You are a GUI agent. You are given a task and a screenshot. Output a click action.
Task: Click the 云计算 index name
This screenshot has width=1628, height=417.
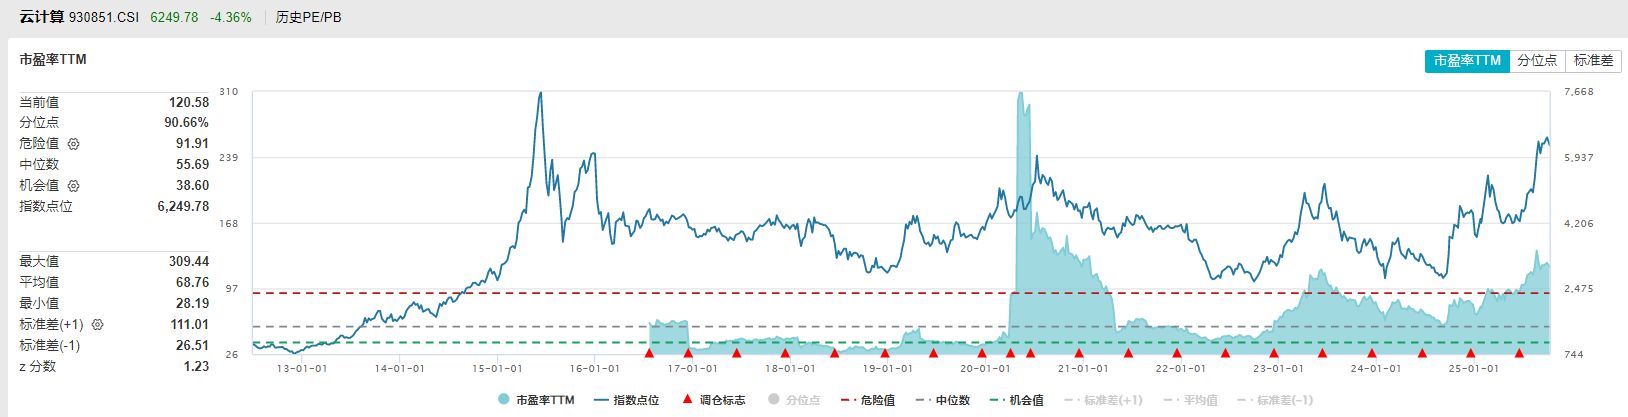click(42, 17)
